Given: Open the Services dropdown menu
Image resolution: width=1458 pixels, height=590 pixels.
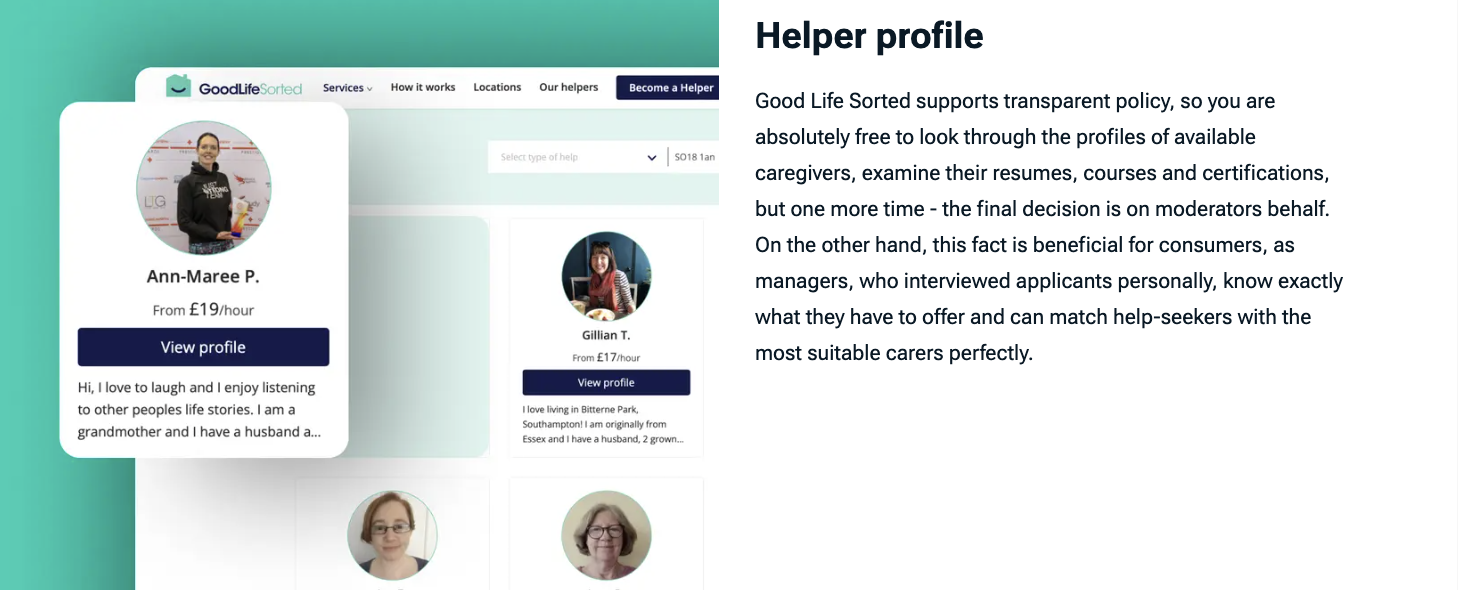Looking at the screenshot, I should point(347,88).
